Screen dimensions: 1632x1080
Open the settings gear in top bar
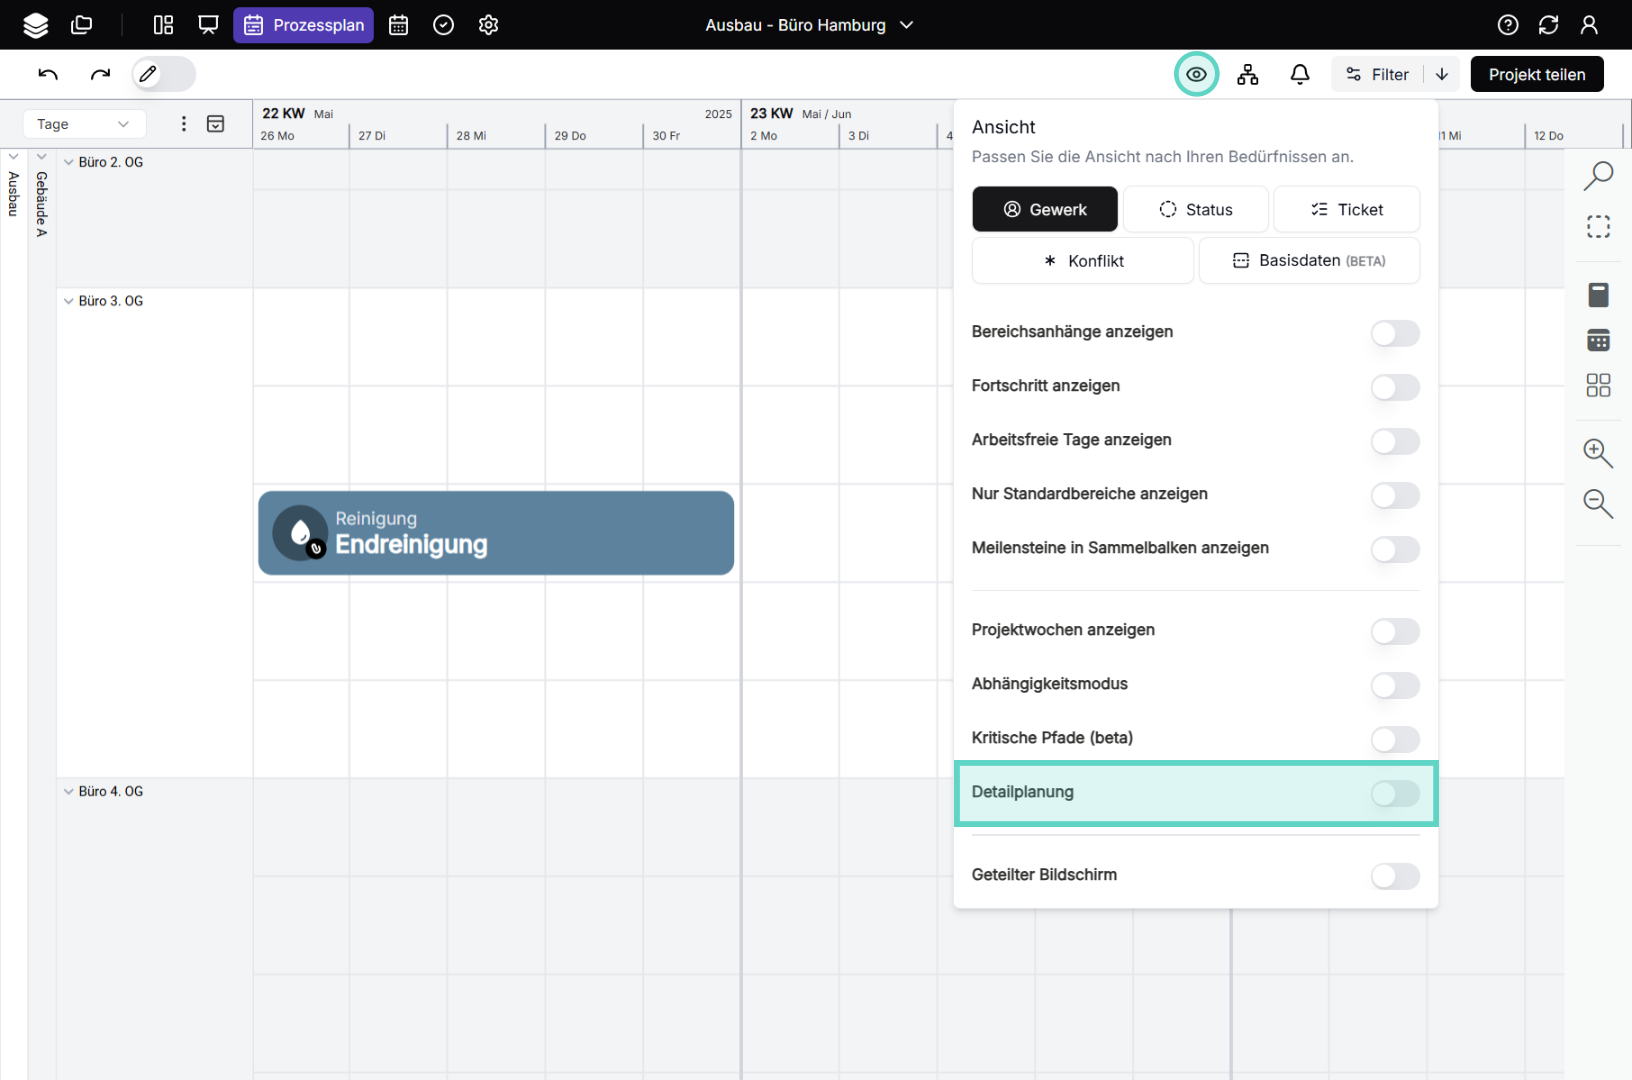click(488, 25)
